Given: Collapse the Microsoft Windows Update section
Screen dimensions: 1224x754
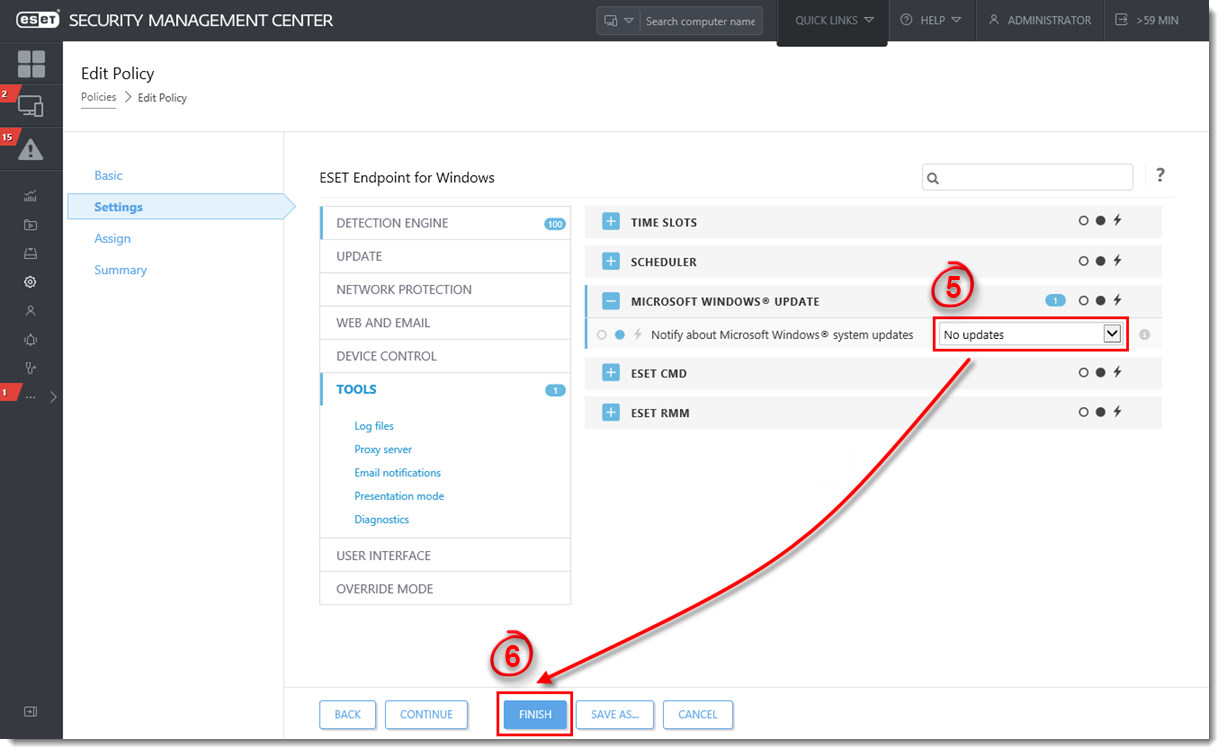Looking at the screenshot, I should pos(611,301).
